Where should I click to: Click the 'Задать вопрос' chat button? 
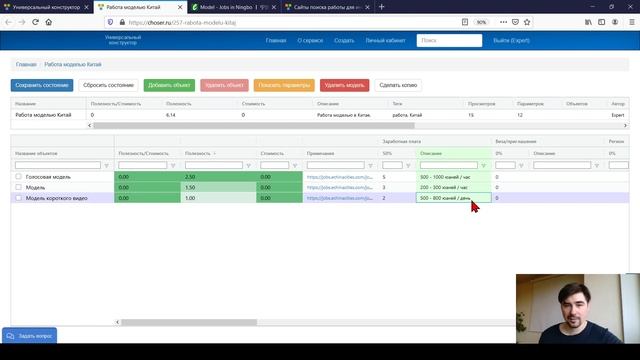click(30, 336)
